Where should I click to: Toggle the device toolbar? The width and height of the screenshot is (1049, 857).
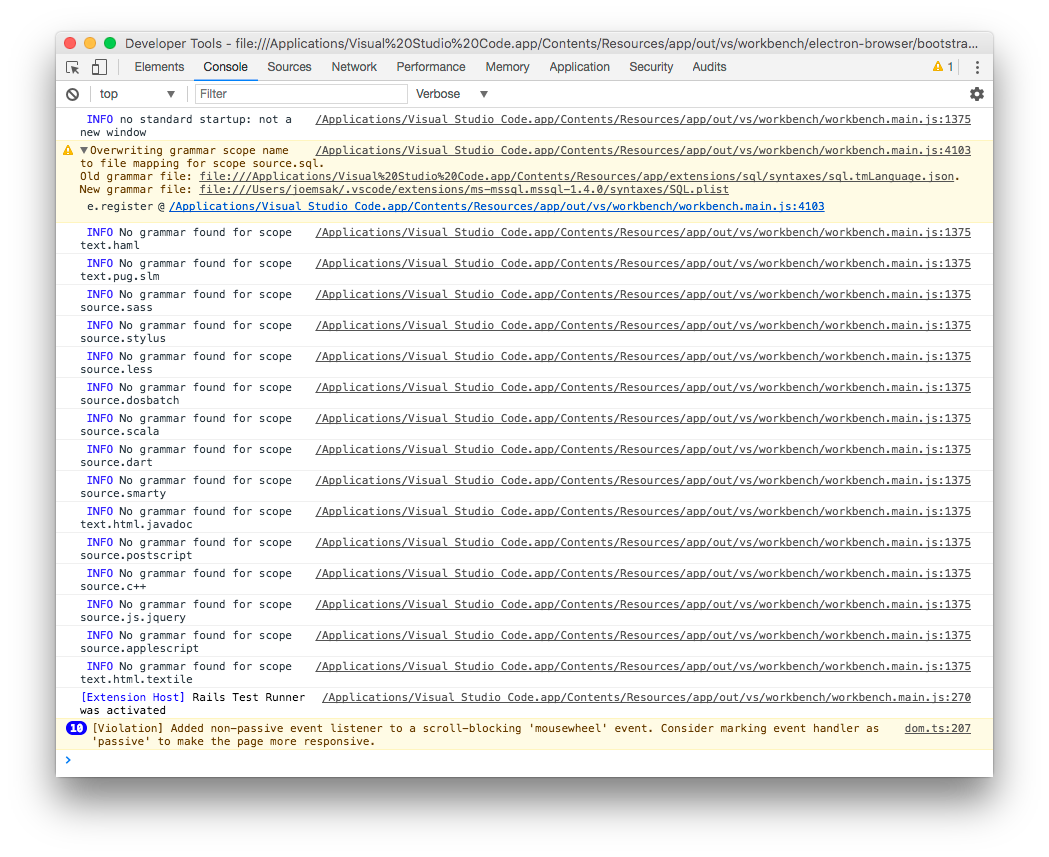coord(97,65)
